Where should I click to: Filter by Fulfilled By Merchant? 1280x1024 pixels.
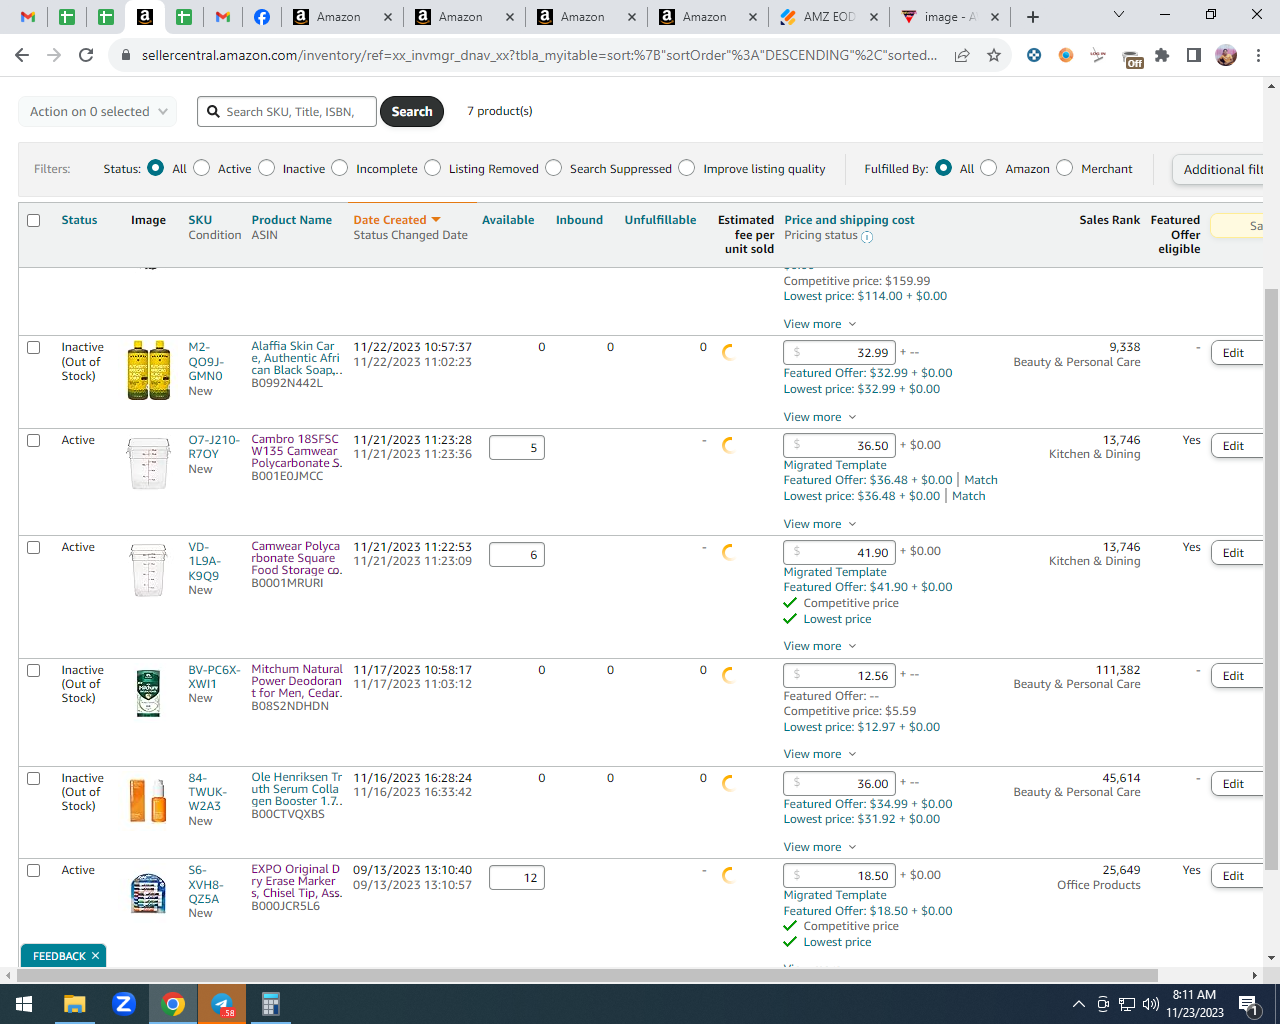point(1065,168)
